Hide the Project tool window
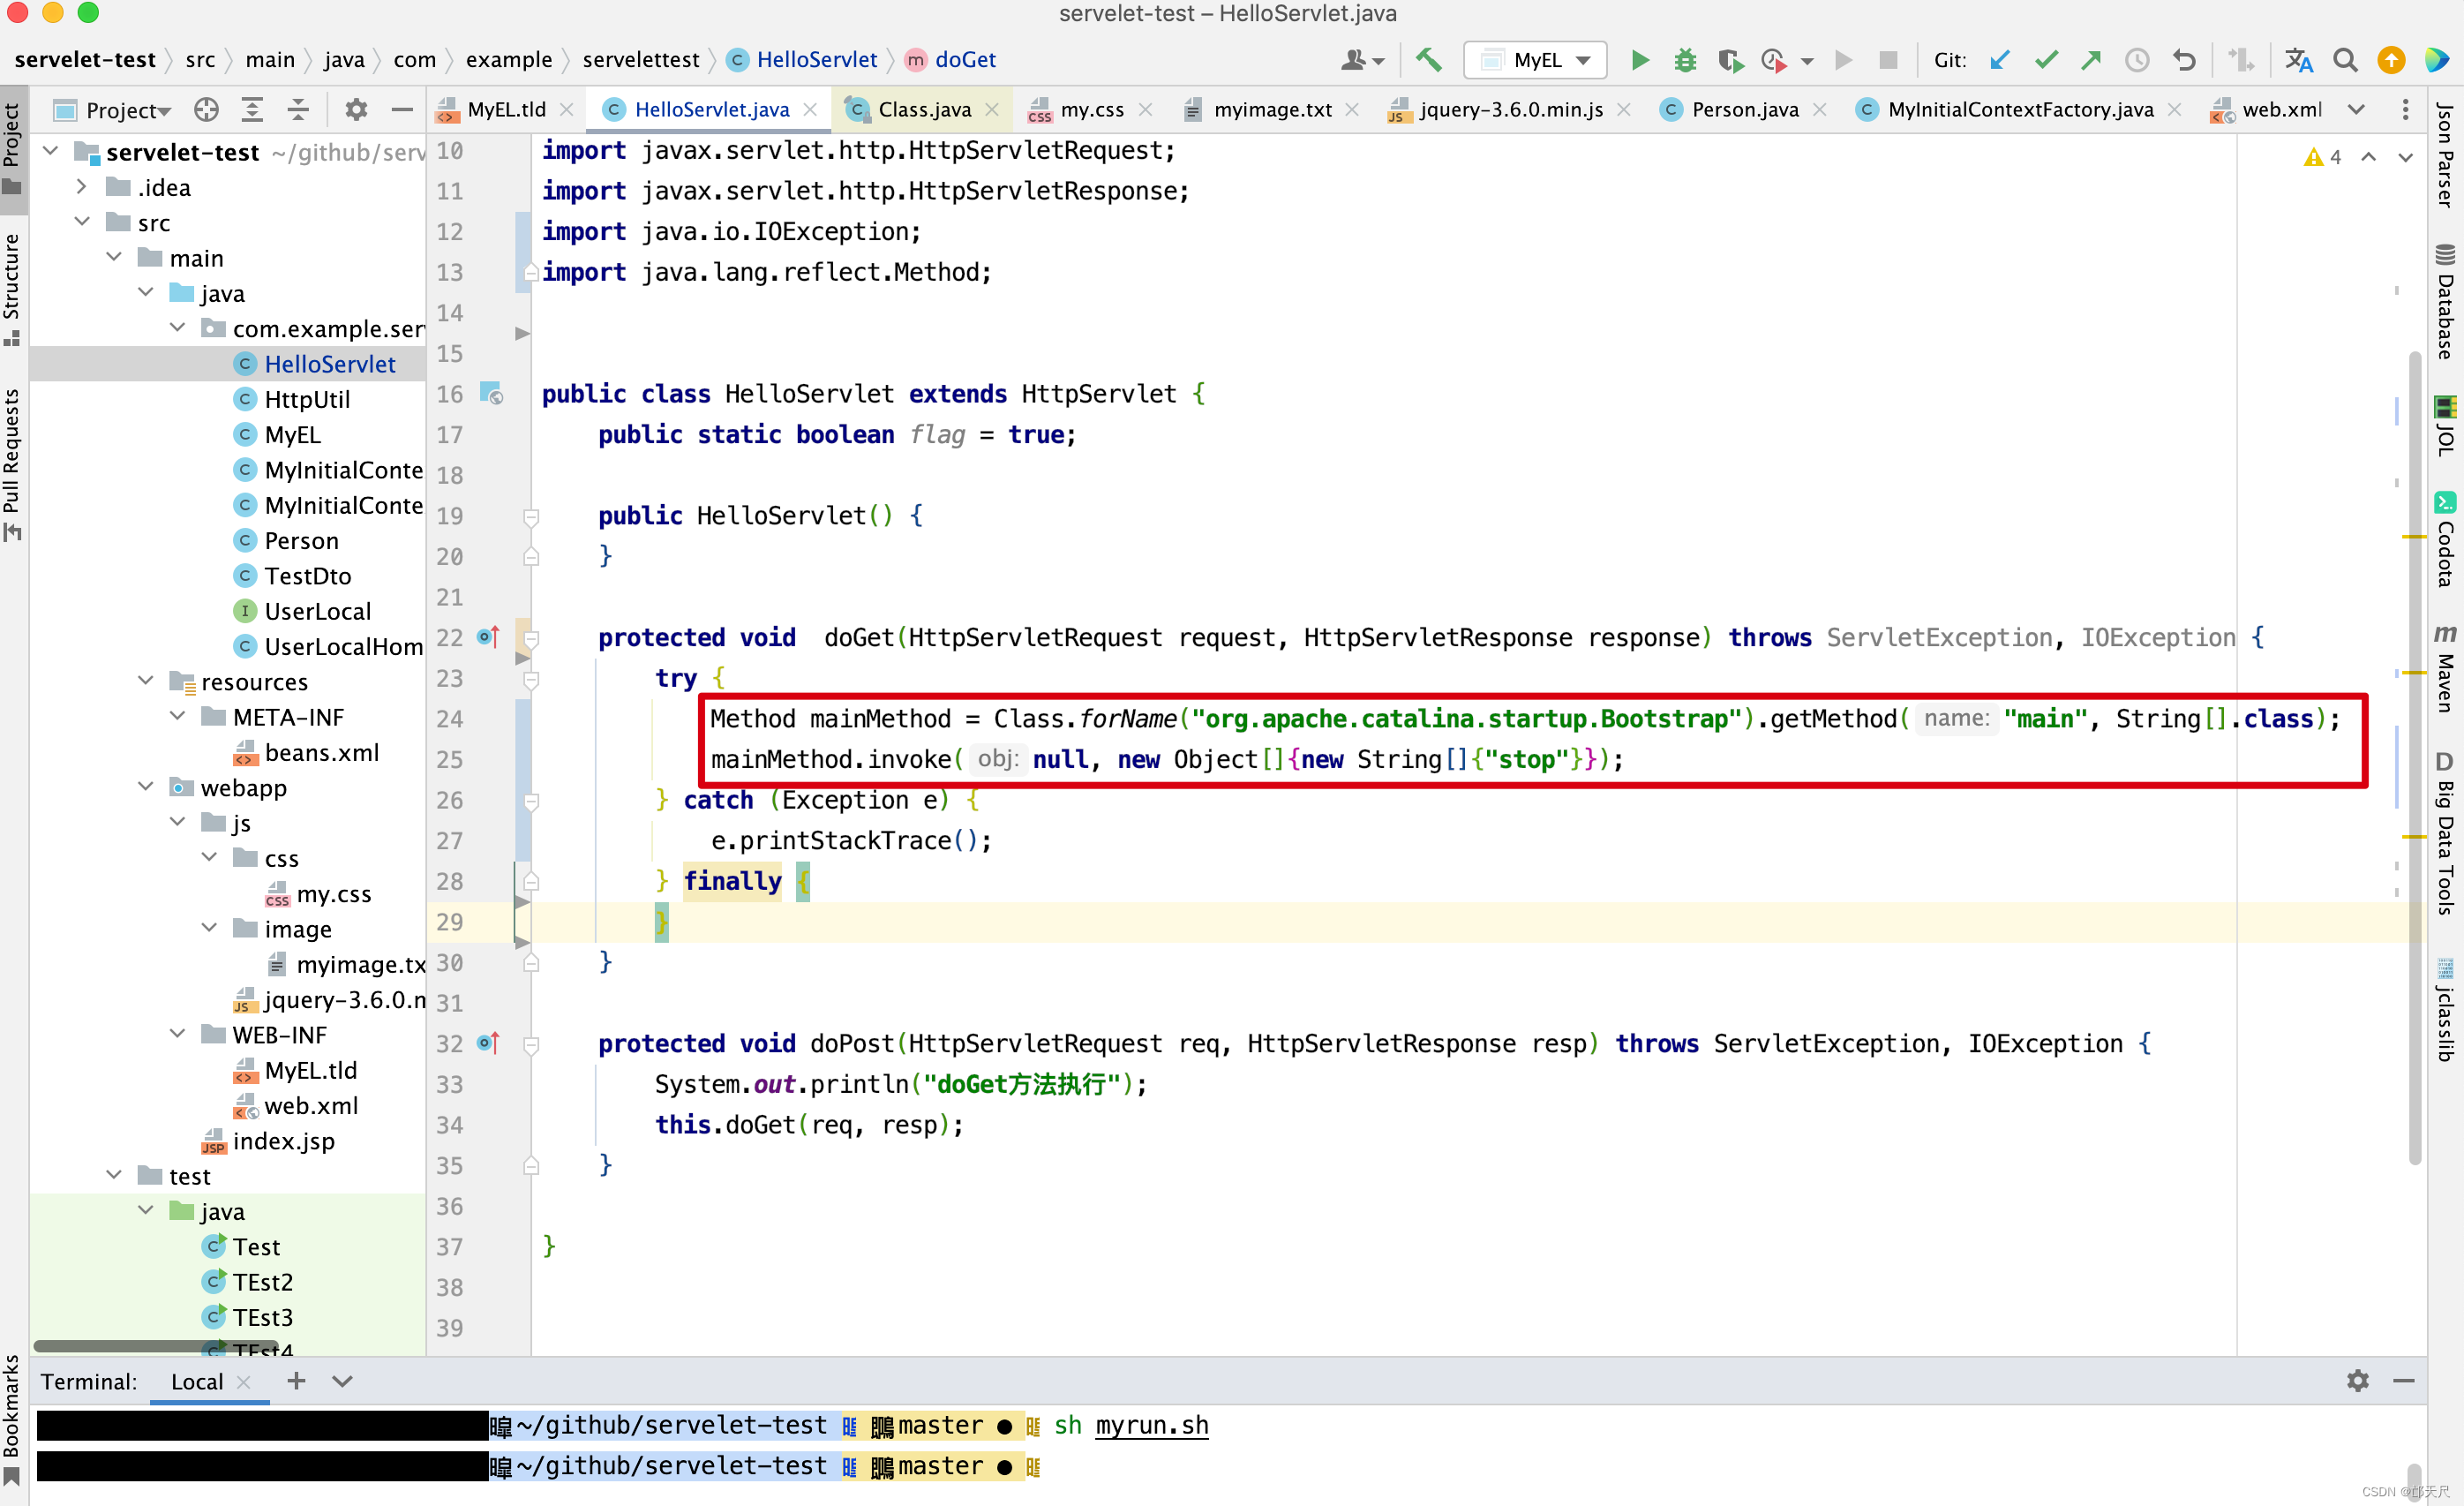The height and width of the screenshot is (1506, 2464). click(x=402, y=110)
